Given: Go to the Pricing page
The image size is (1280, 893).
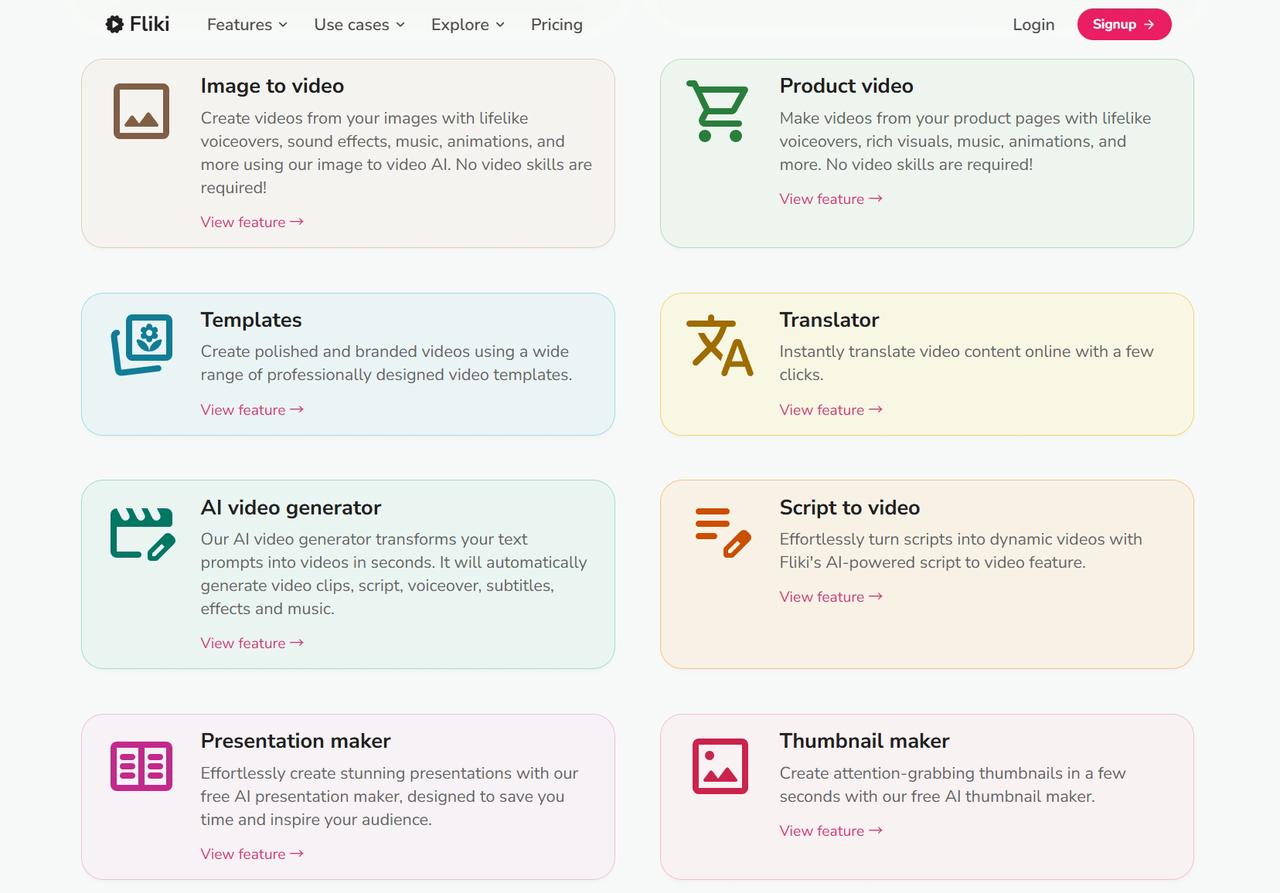Looking at the screenshot, I should 557,24.
